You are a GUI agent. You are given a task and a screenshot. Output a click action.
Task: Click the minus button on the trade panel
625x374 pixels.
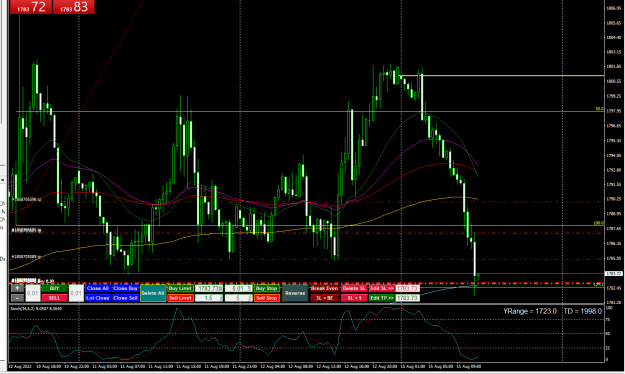pyautogui.click(x=17, y=298)
